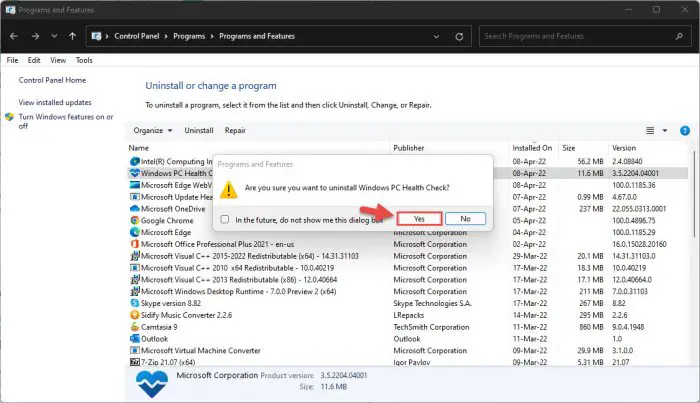
Task: Click Repair in the toolbar
Action: click(x=235, y=130)
